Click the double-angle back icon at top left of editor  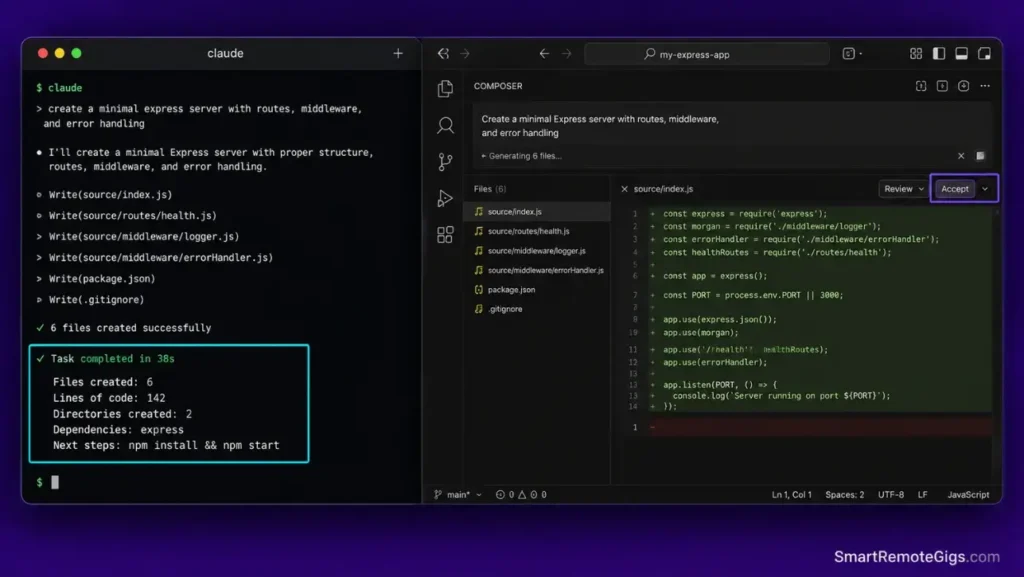[443, 54]
